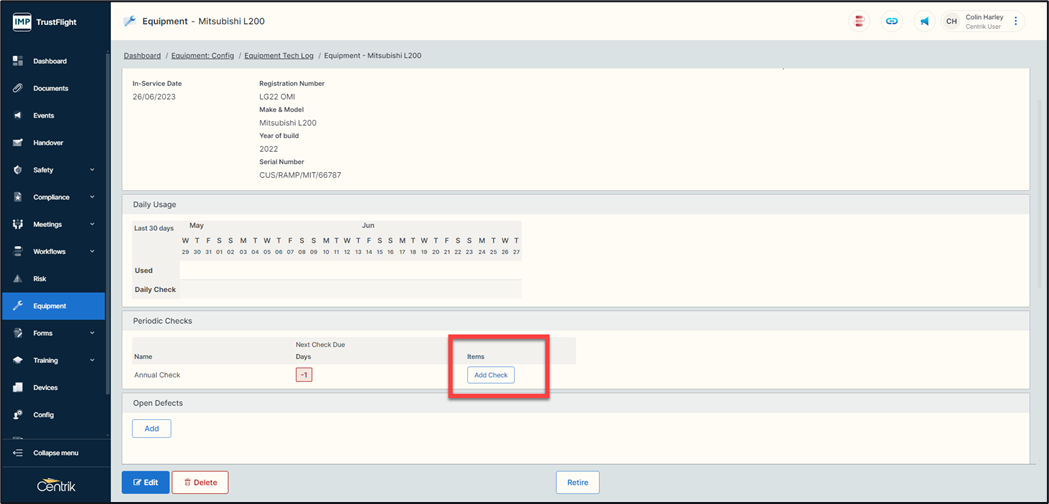Click the Dashboard sidebar icon
The width and height of the screenshot is (1049, 504).
18,61
